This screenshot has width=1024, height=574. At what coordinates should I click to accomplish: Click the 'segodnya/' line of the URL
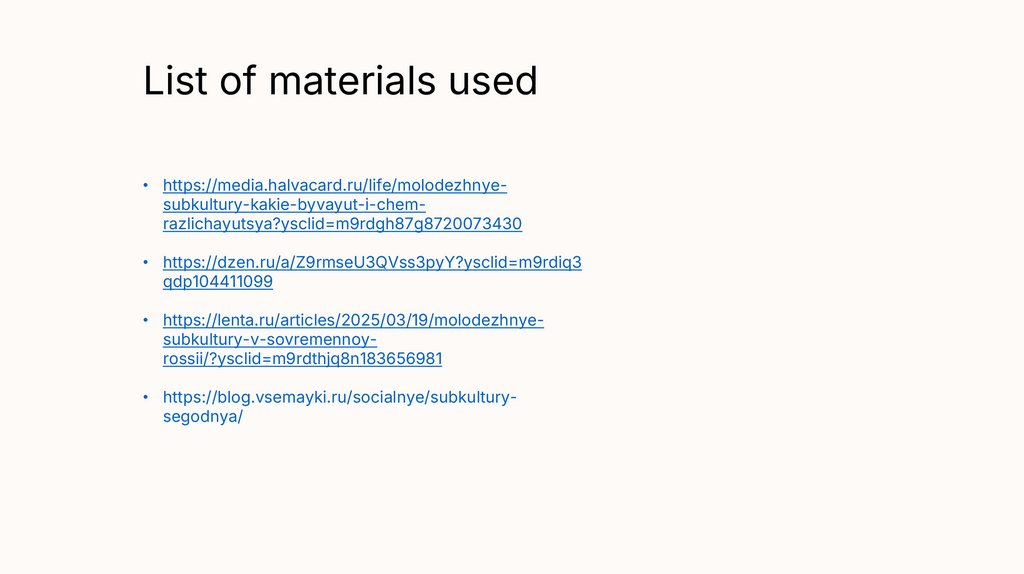click(202, 416)
